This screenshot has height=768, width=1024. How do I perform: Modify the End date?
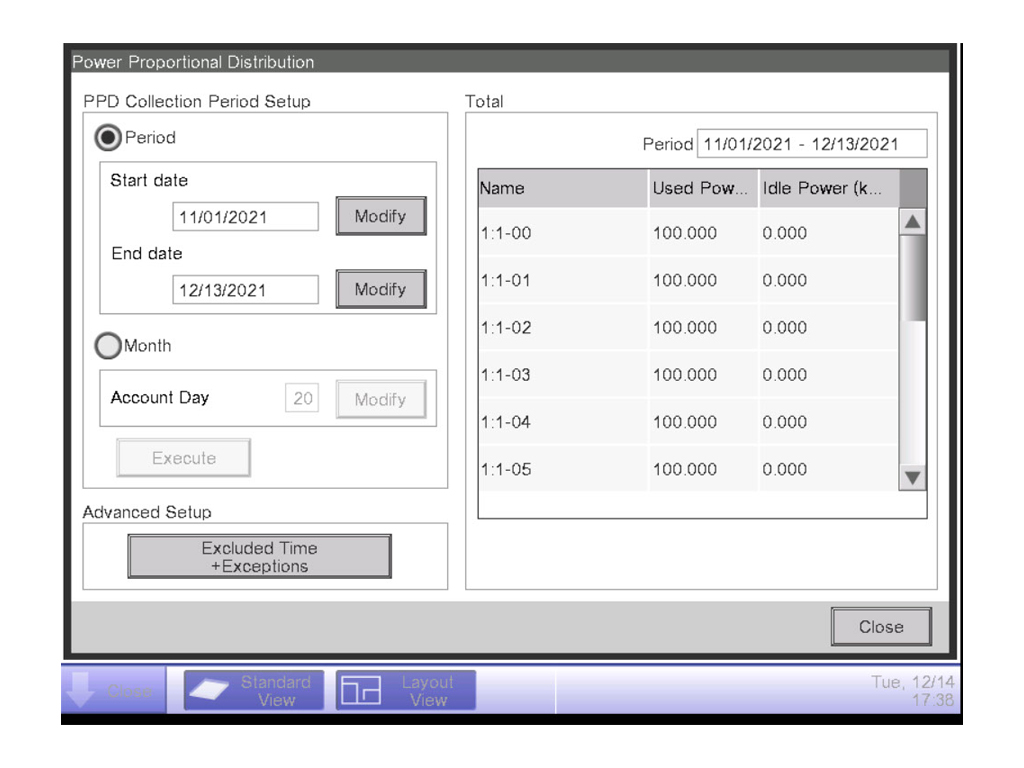(380, 289)
